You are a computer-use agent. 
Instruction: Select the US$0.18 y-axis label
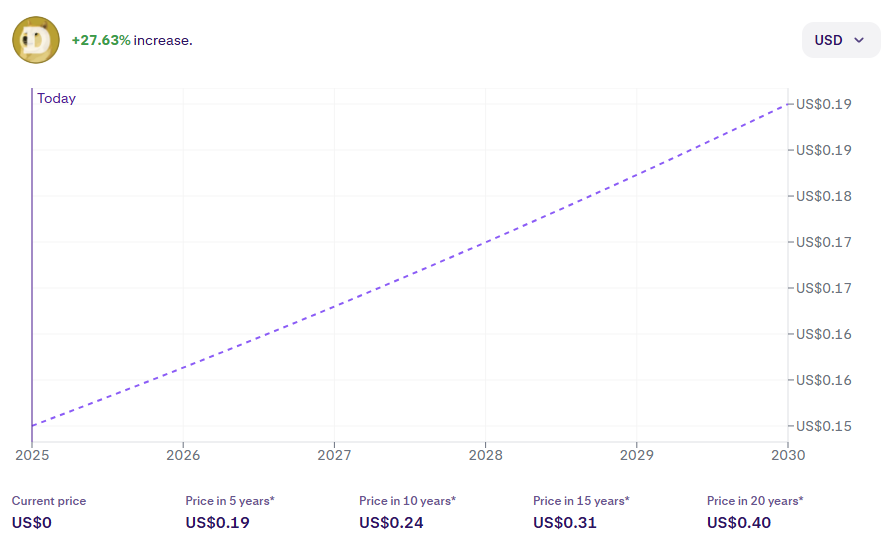823,196
